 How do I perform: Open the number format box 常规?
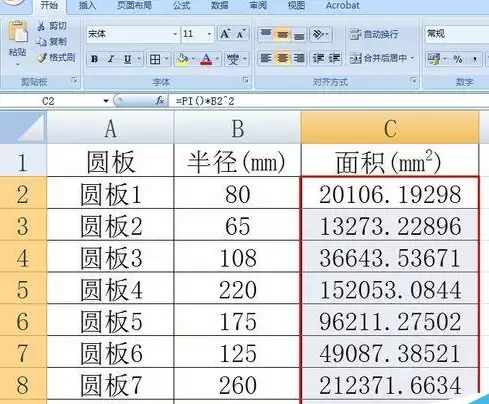457,34
